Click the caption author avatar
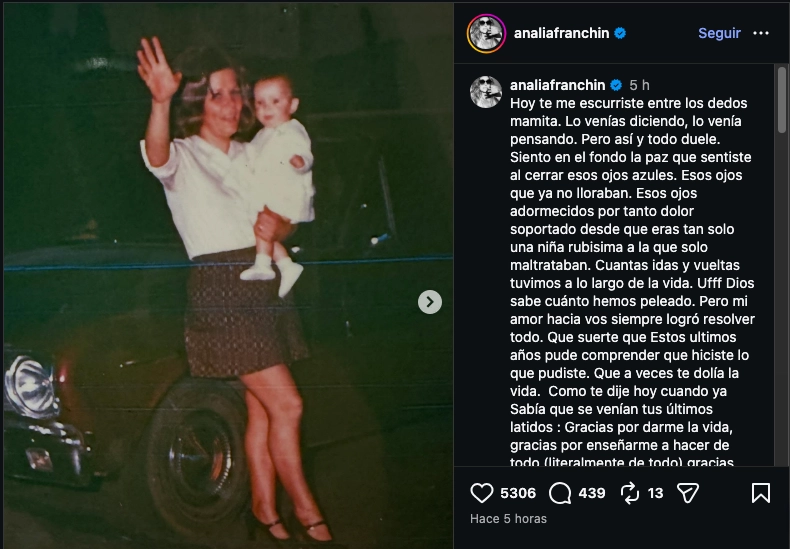Image resolution: width=790 pixels, height=549 pixels. pyautogui.click(x=486, y=92)
